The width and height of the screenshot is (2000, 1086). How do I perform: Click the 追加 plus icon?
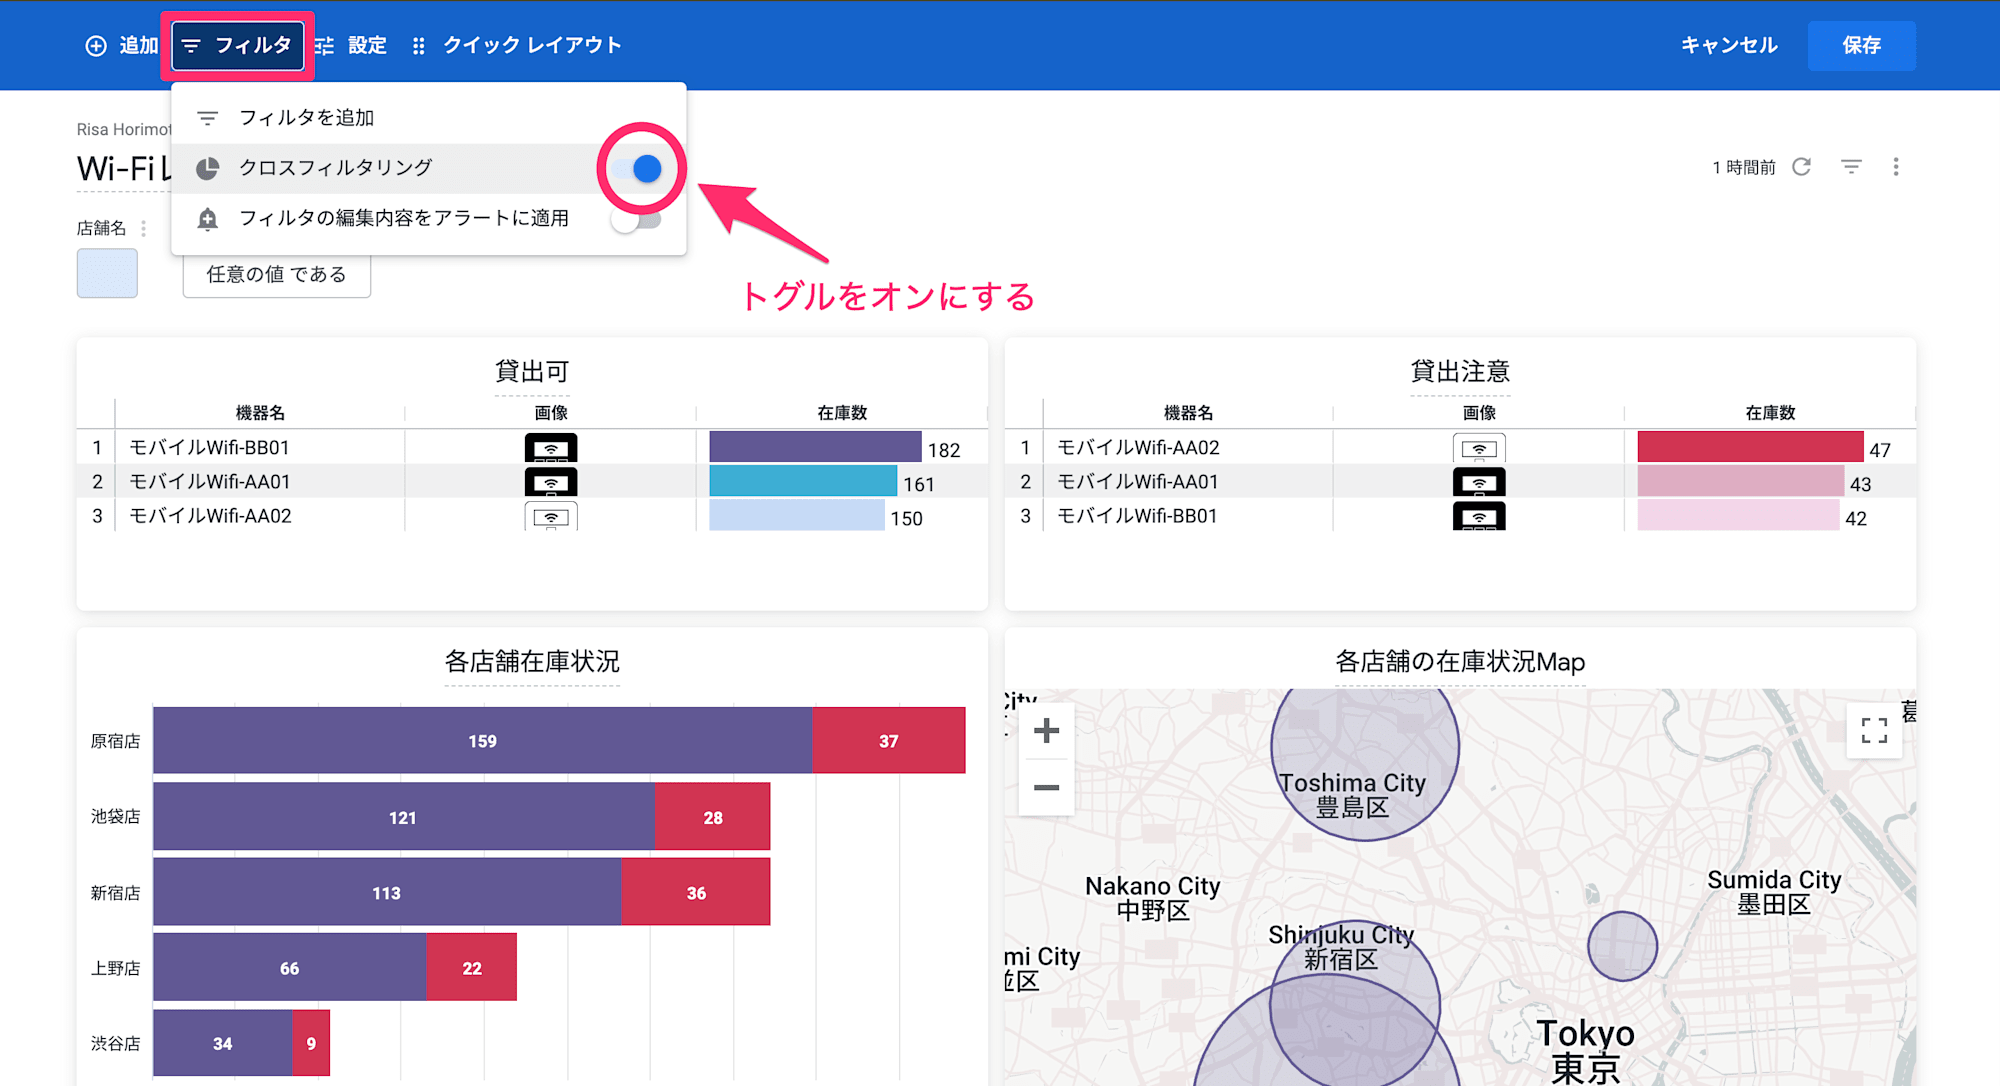point(96,46)
